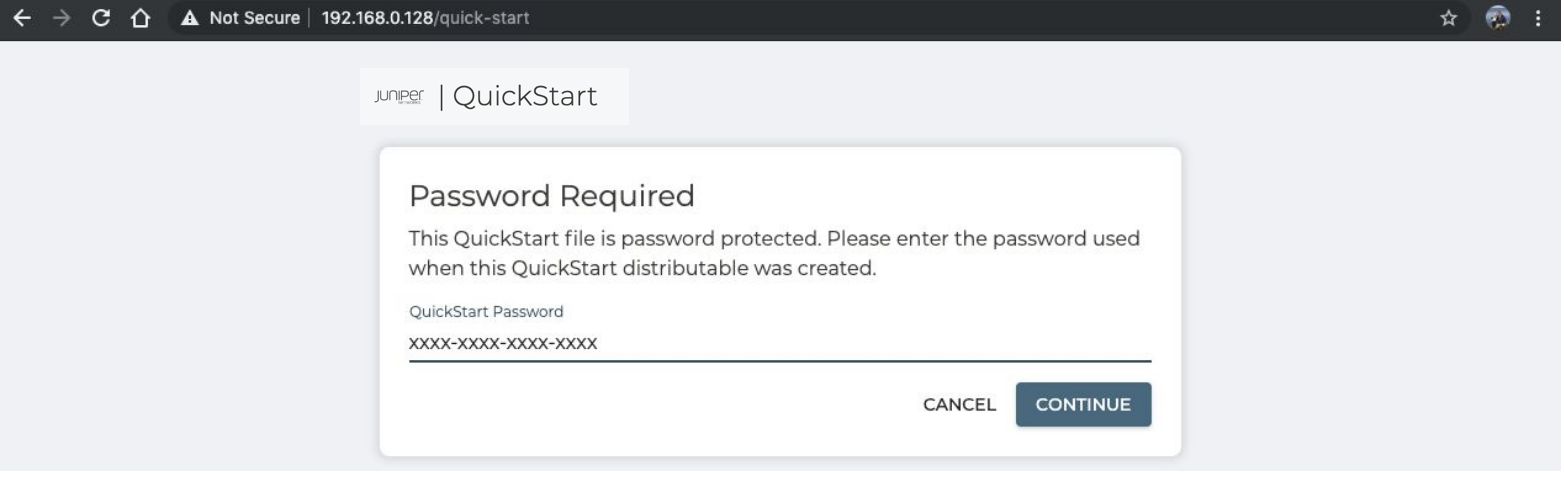Click the Not Secure warning triangle
Viewport: 1564px width, 484px height.
coord(188,20)
